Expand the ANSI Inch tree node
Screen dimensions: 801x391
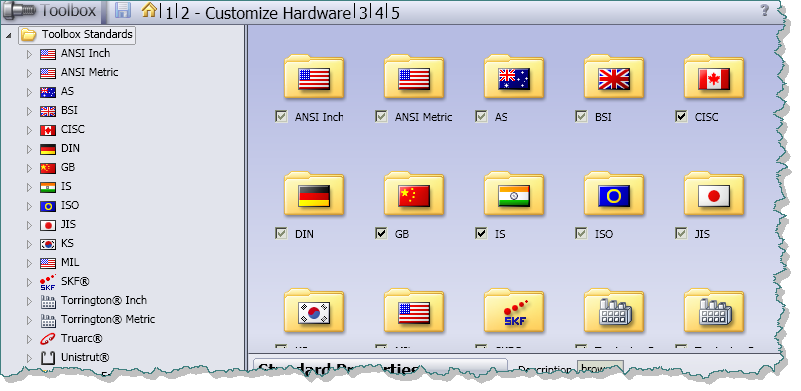tap(29, 54)
